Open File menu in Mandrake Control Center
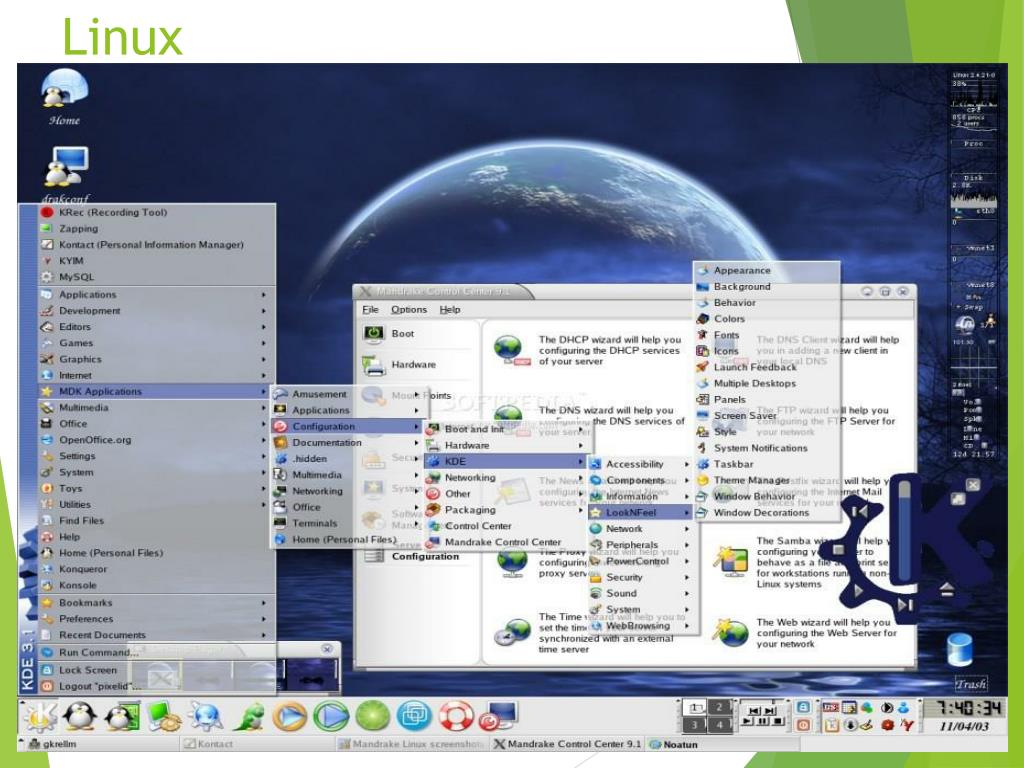This screenshot has width=1024, height=768. 370,310
